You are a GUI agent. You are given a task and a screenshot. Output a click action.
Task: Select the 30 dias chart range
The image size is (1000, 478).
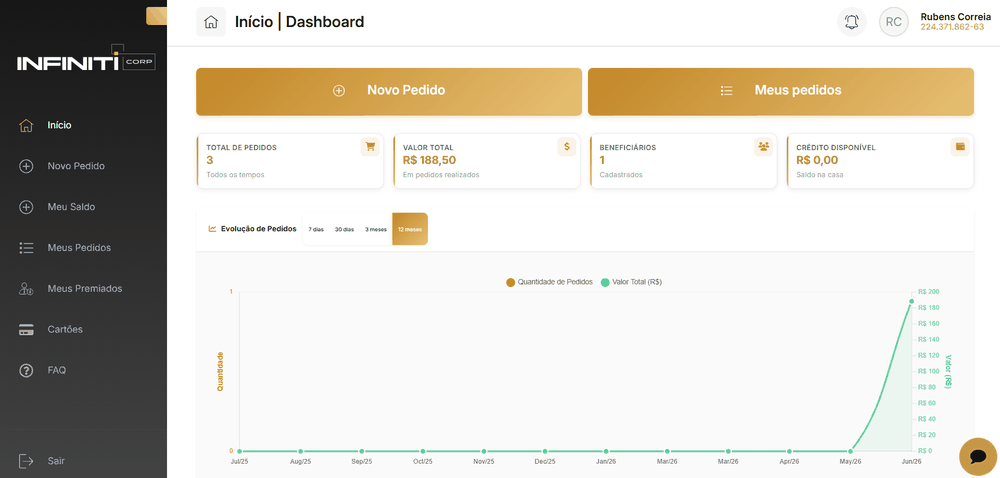click(344, 229)
